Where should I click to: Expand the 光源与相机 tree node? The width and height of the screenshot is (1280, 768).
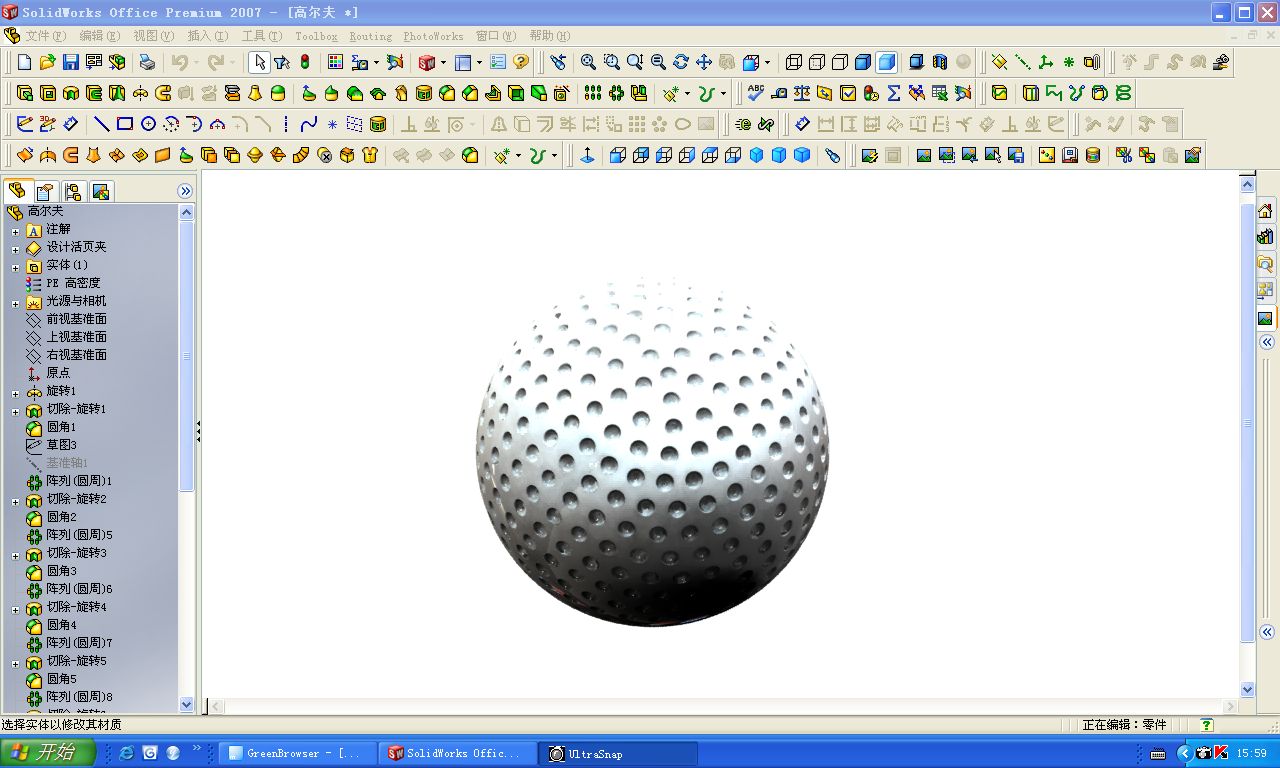point(15,303)
